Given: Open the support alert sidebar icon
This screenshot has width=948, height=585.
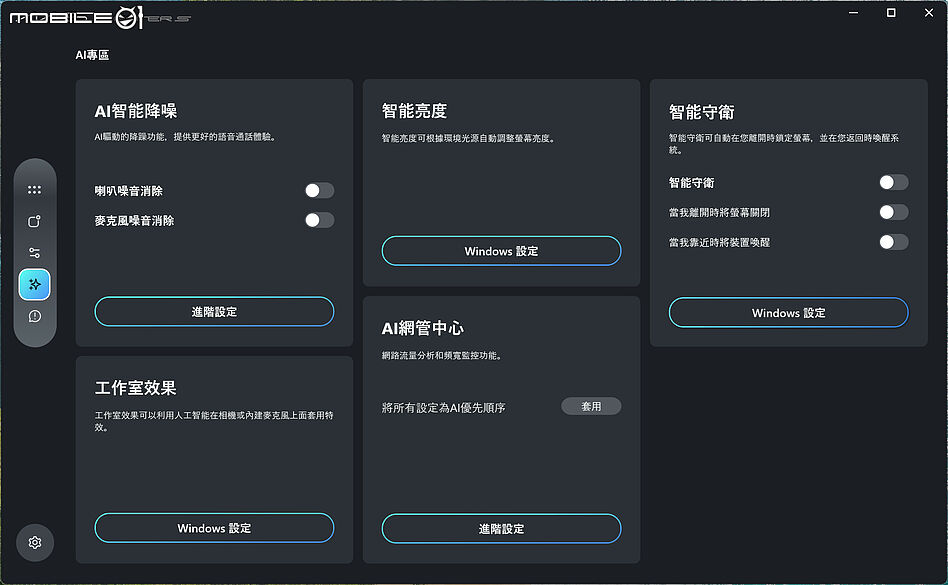Looking at the screenshot, I should click(34, 316).
